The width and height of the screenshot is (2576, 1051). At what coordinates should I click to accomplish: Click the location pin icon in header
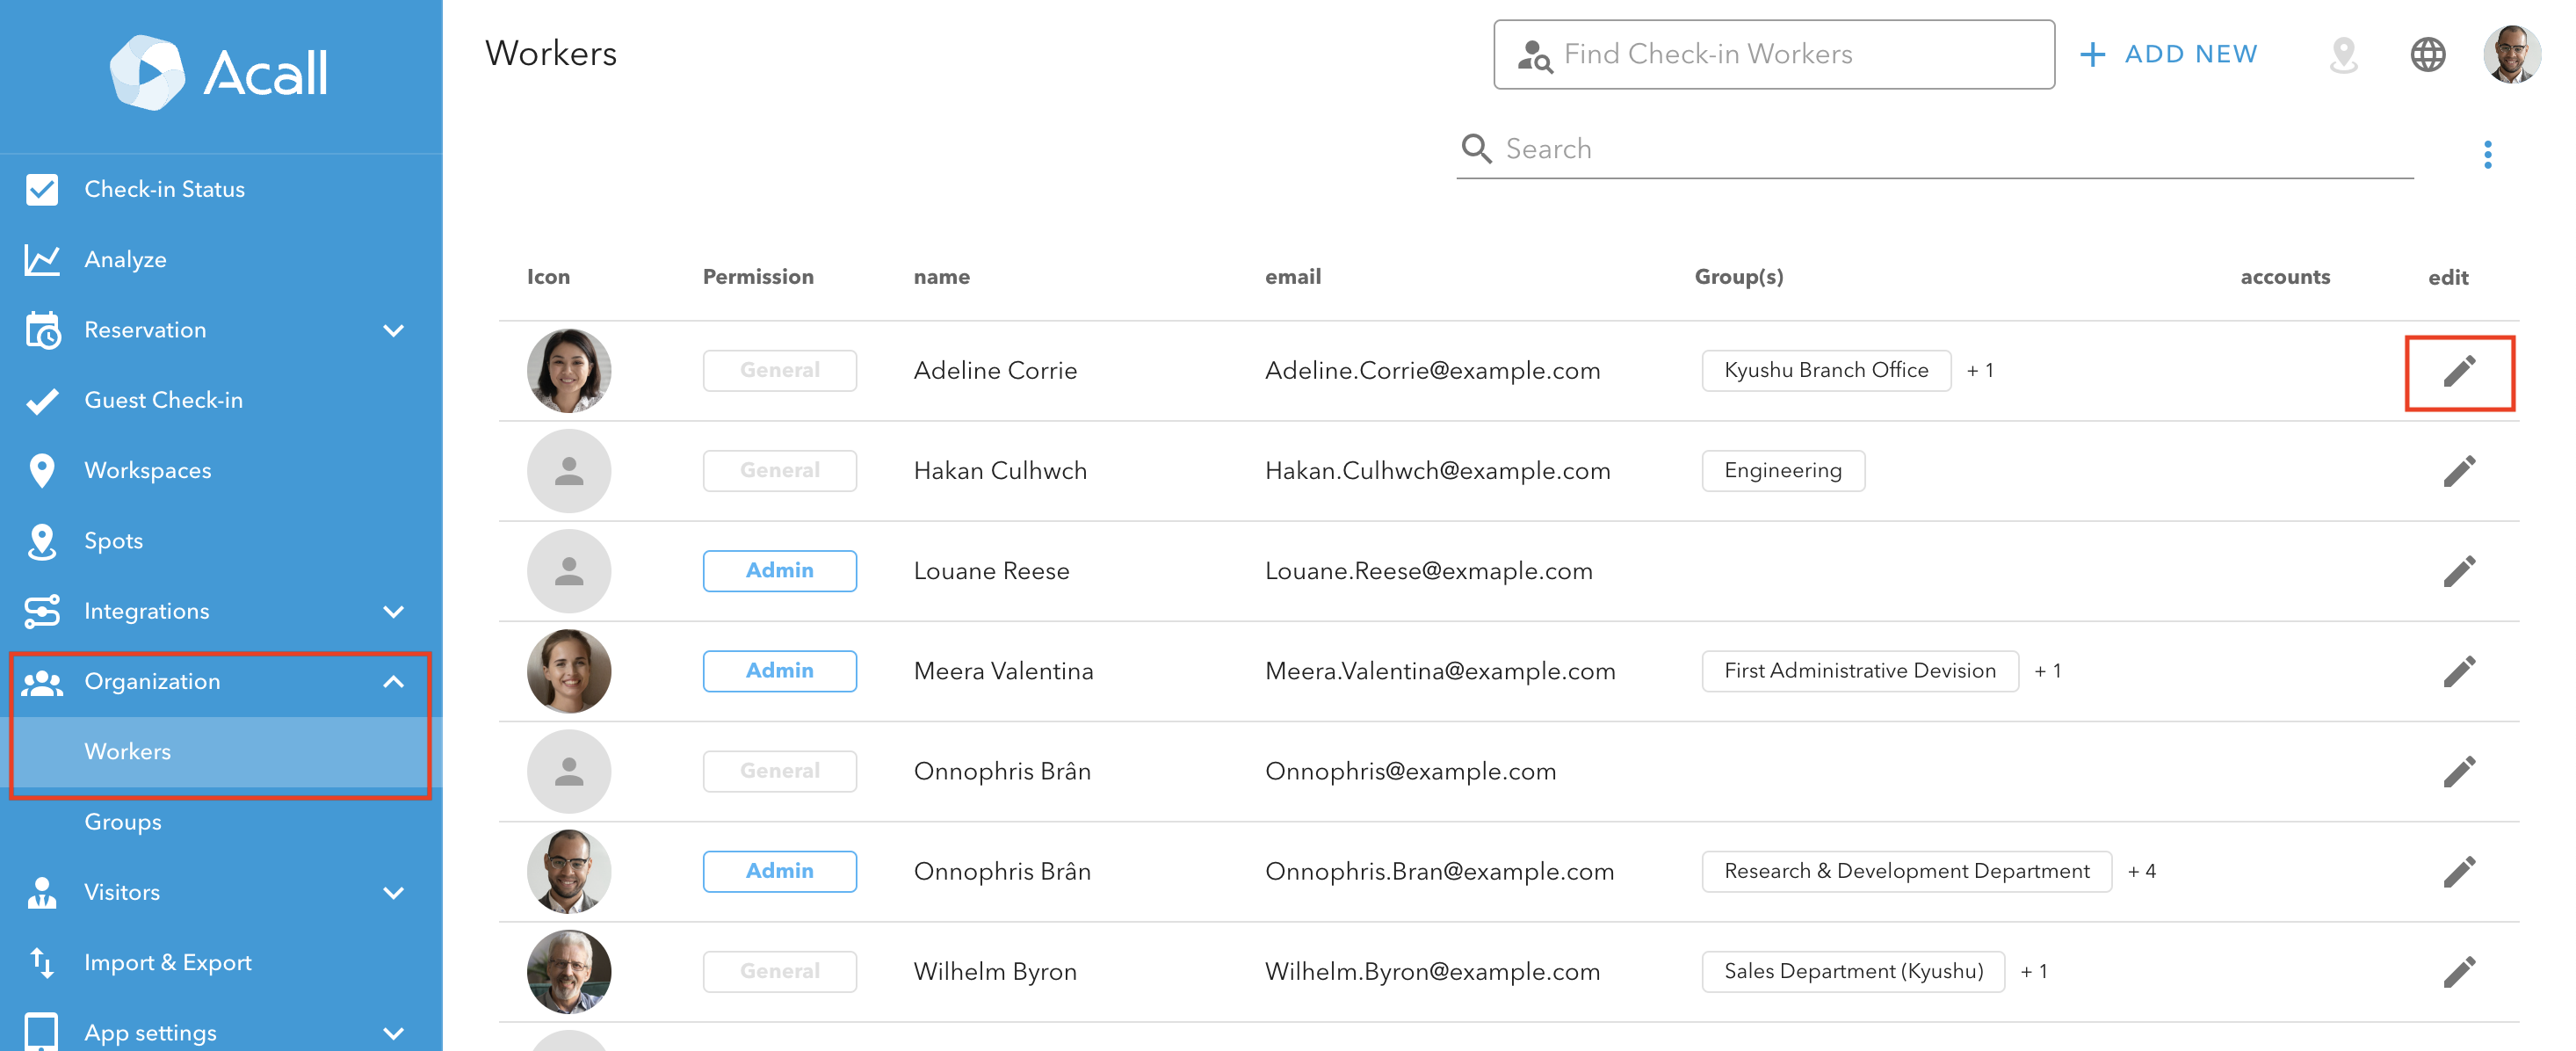(x=2342, y=54)
